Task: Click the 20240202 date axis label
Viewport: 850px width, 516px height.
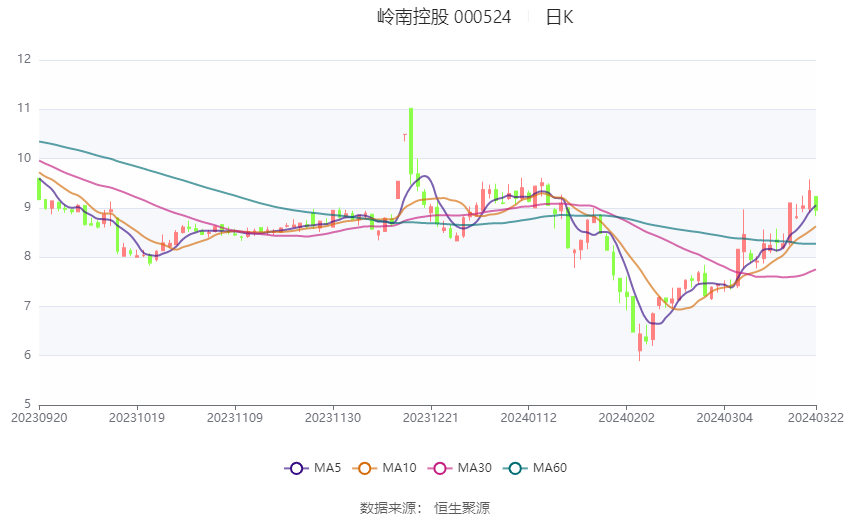Action: click(627, 418)
